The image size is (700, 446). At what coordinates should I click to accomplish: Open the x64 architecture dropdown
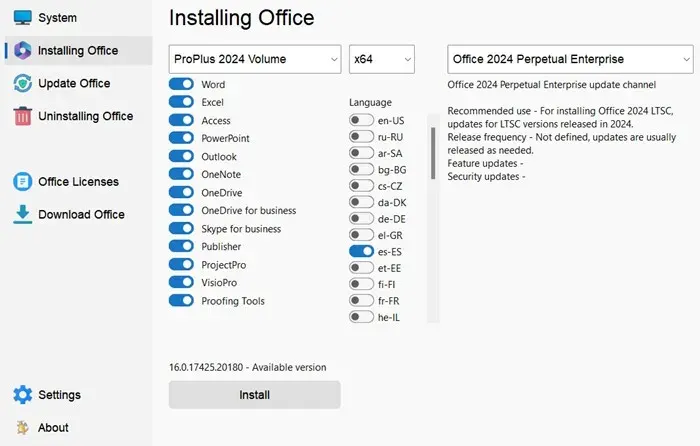[x=382, y=59]
